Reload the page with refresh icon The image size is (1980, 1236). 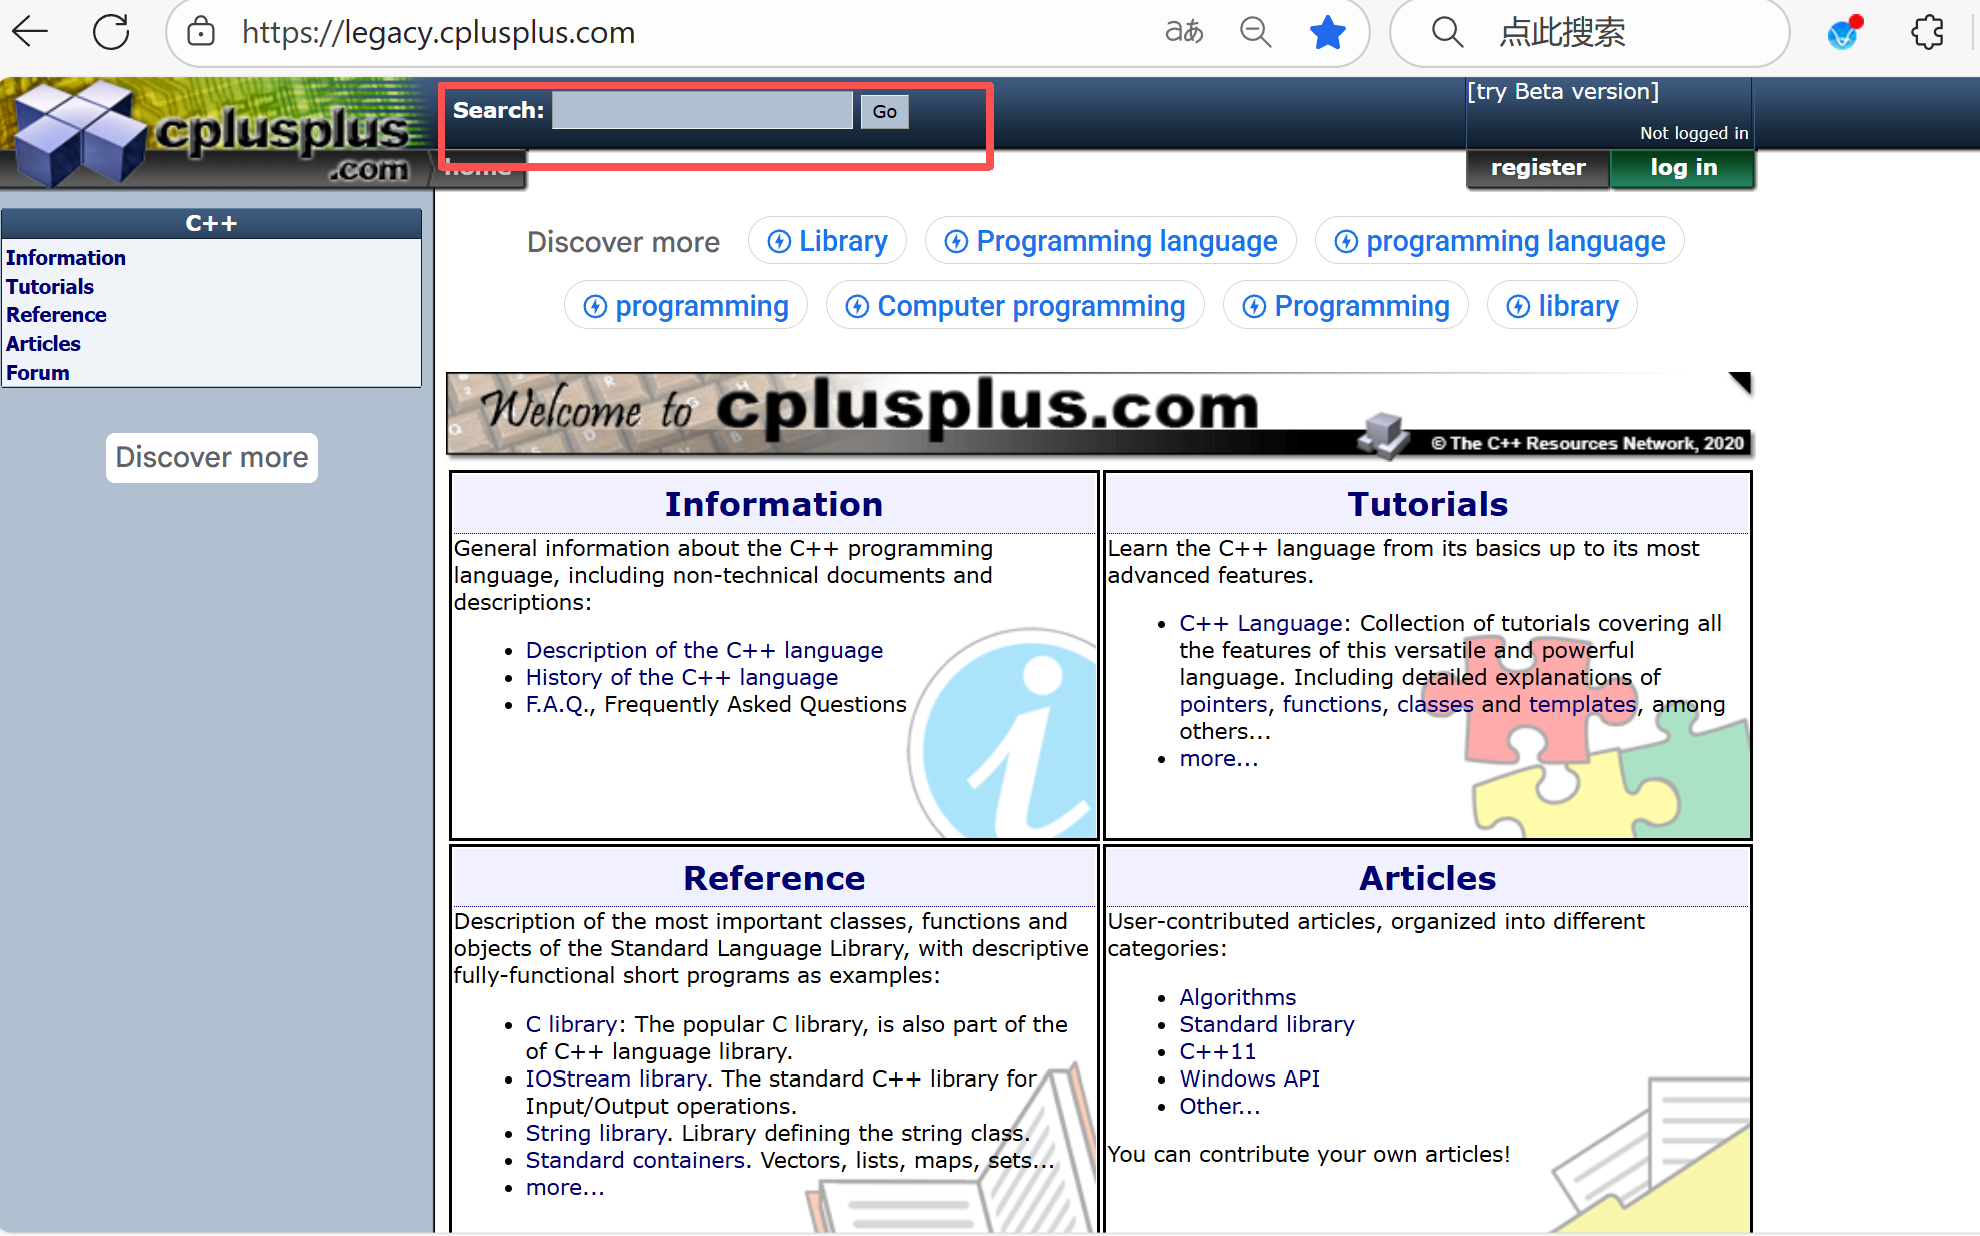tap(111, 32)
